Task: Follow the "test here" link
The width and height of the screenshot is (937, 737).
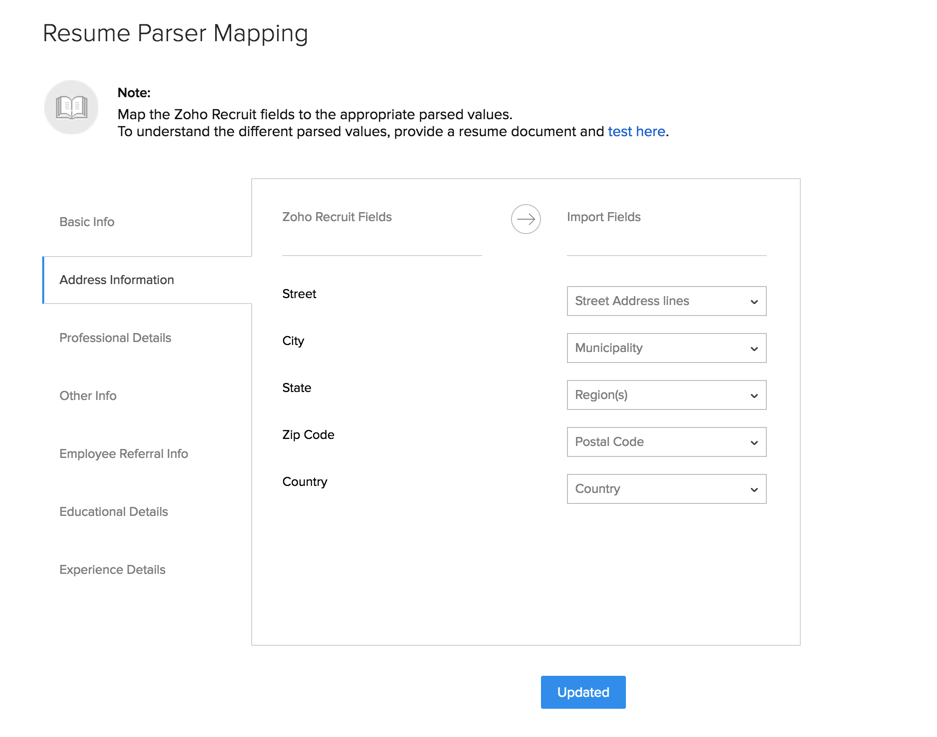Action: tap(636, 131)
